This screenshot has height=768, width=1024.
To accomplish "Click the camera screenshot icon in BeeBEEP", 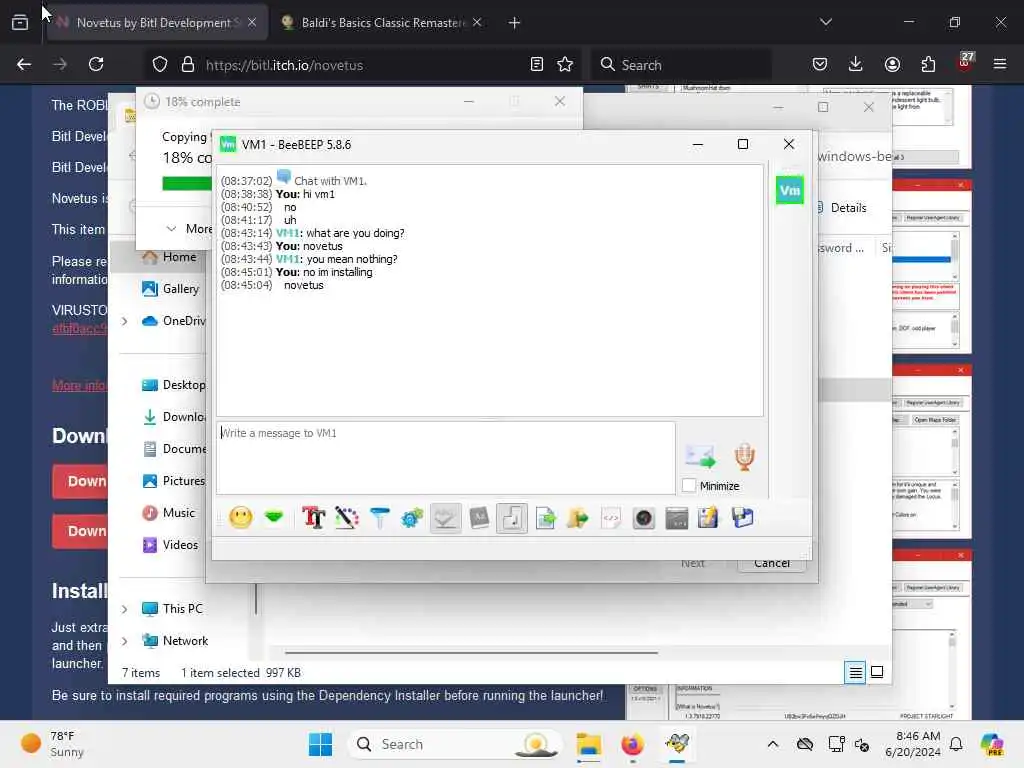I will [x=643, y=518].
